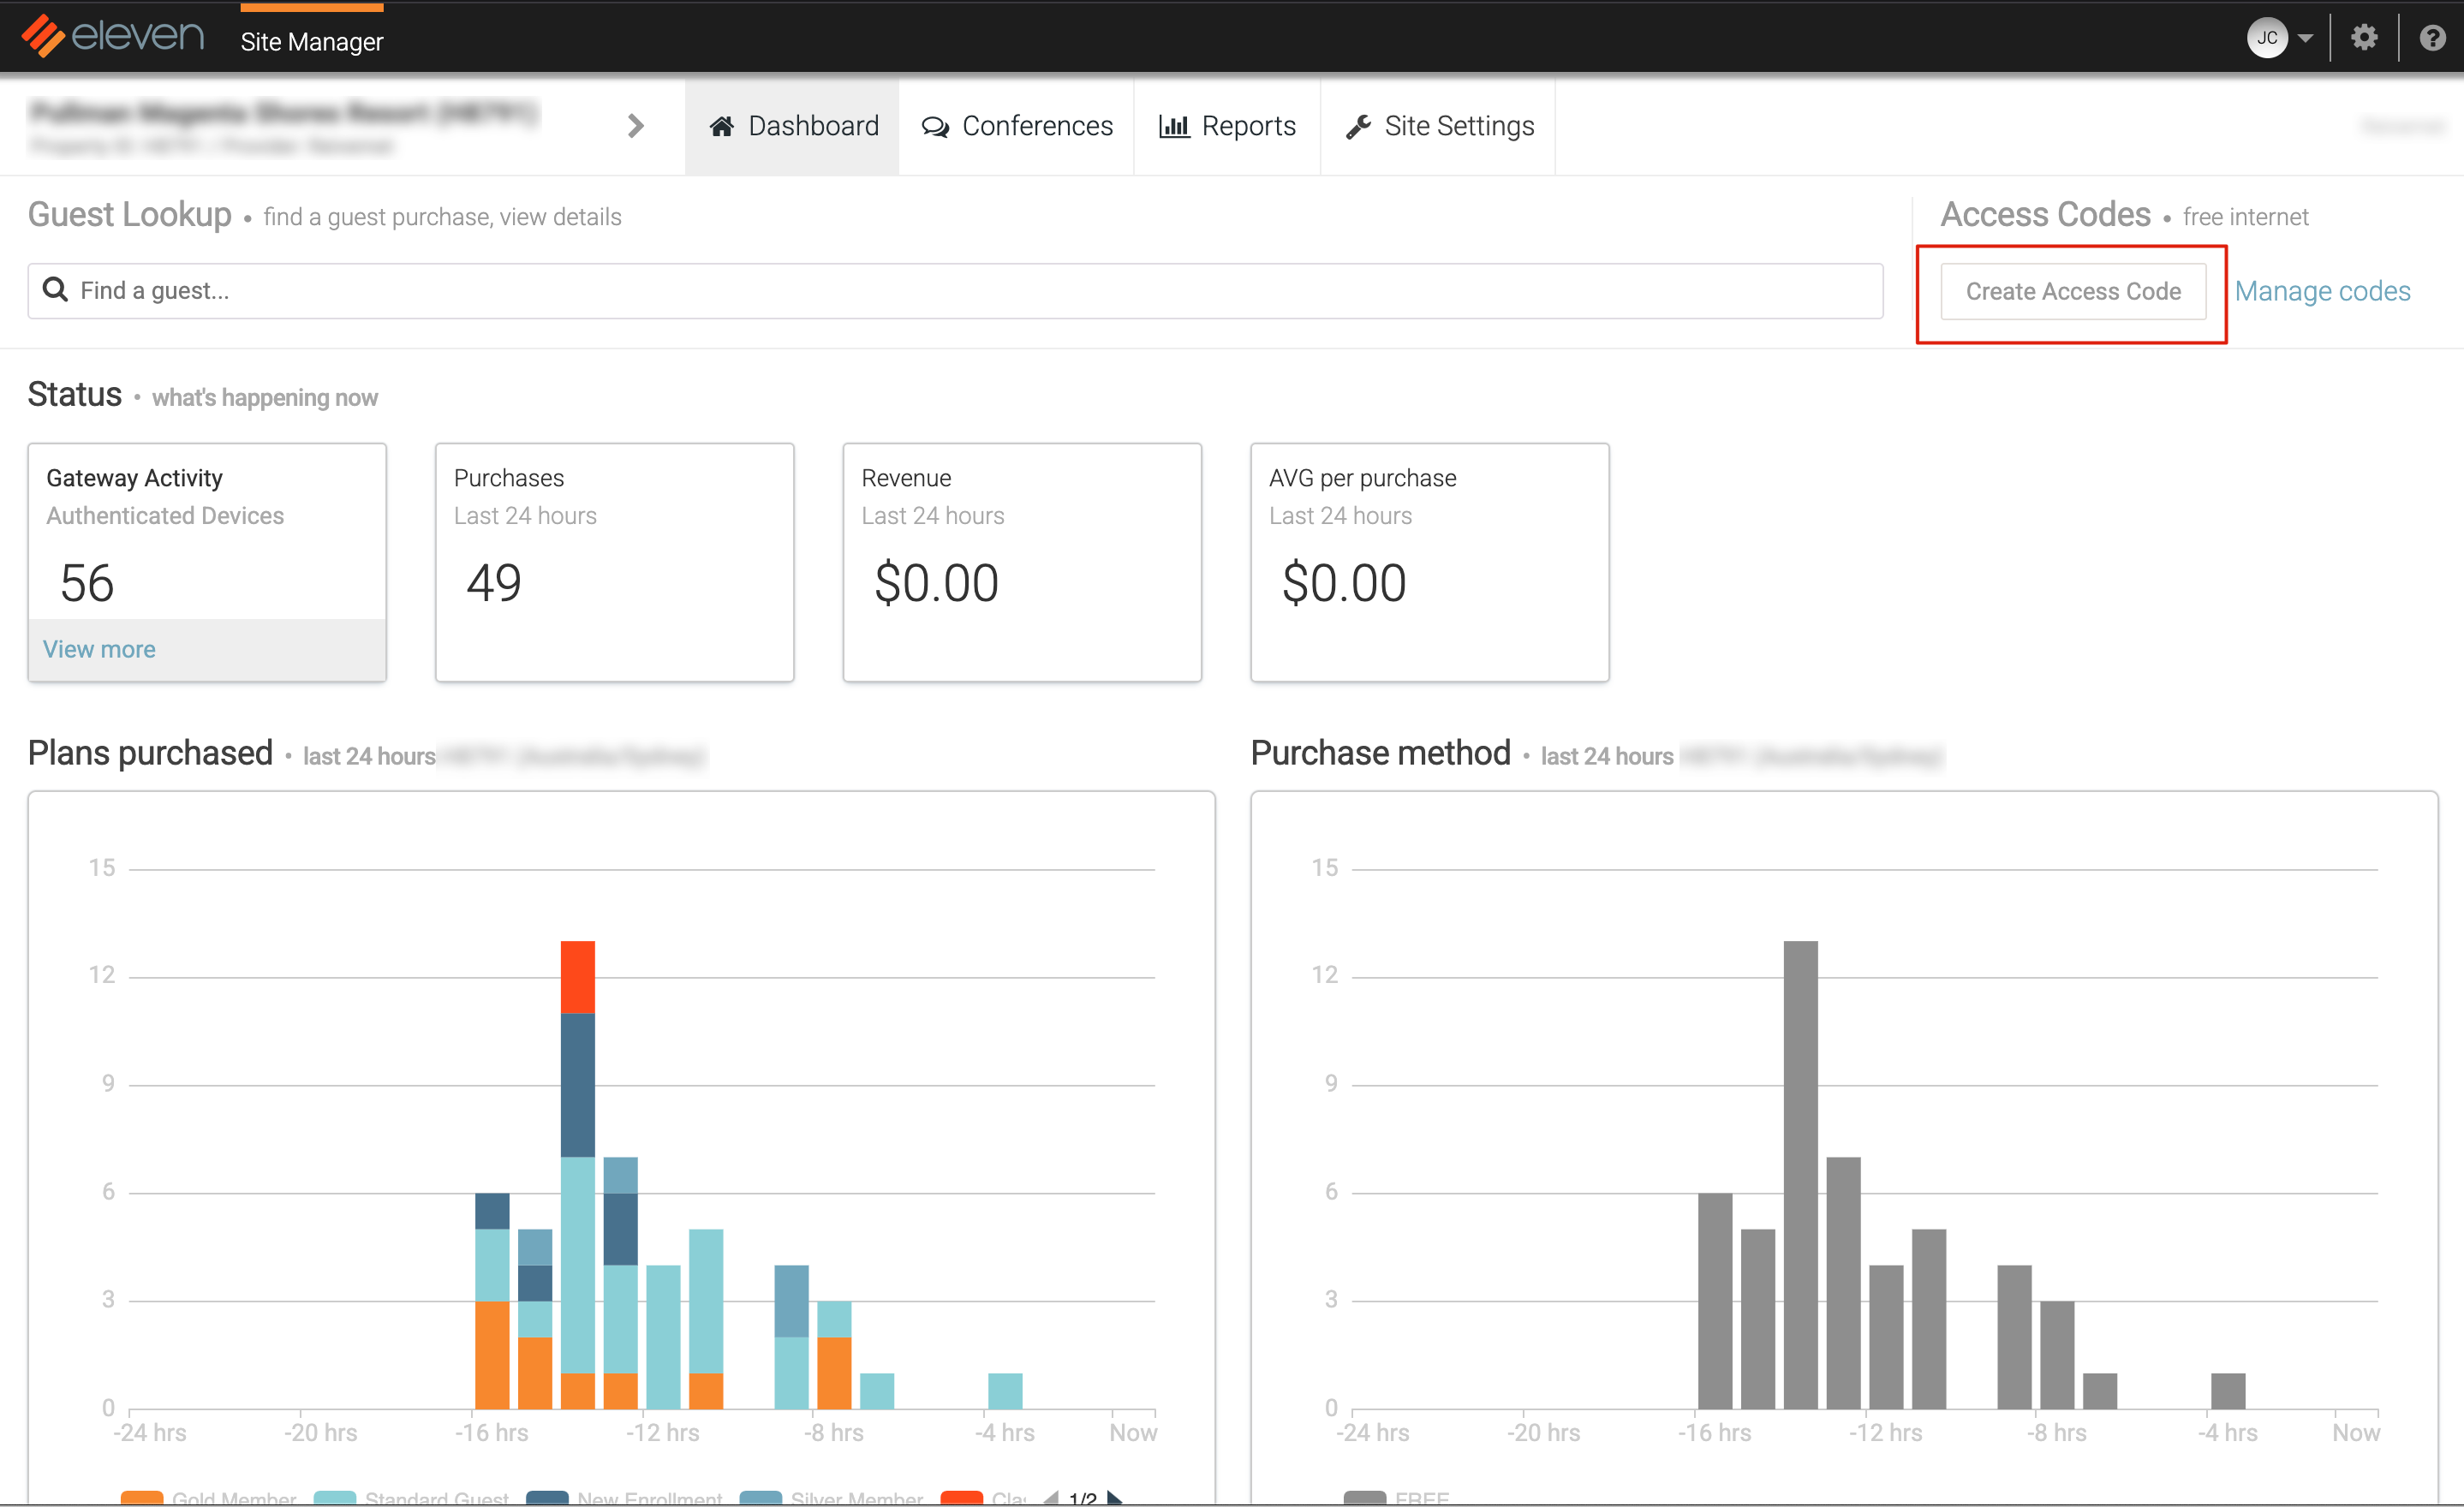Open help via the question mark icon
2464x1507 pixels.
coord(2432,38)
